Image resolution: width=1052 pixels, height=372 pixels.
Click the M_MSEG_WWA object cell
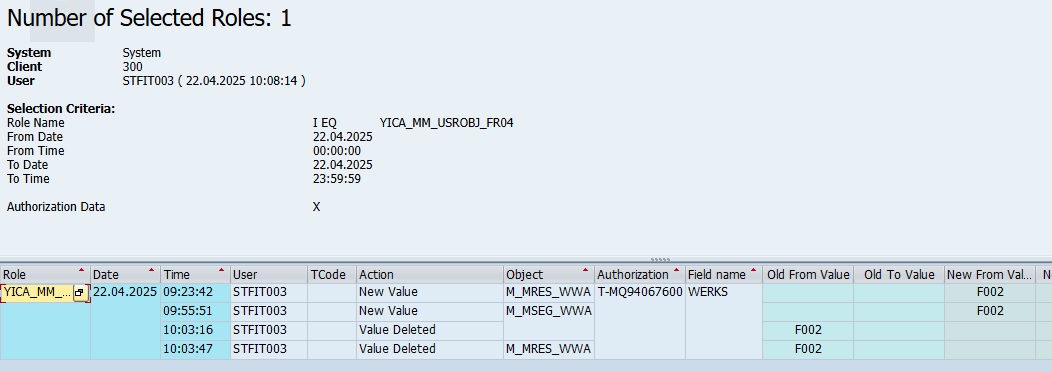(x=548, y=311)
